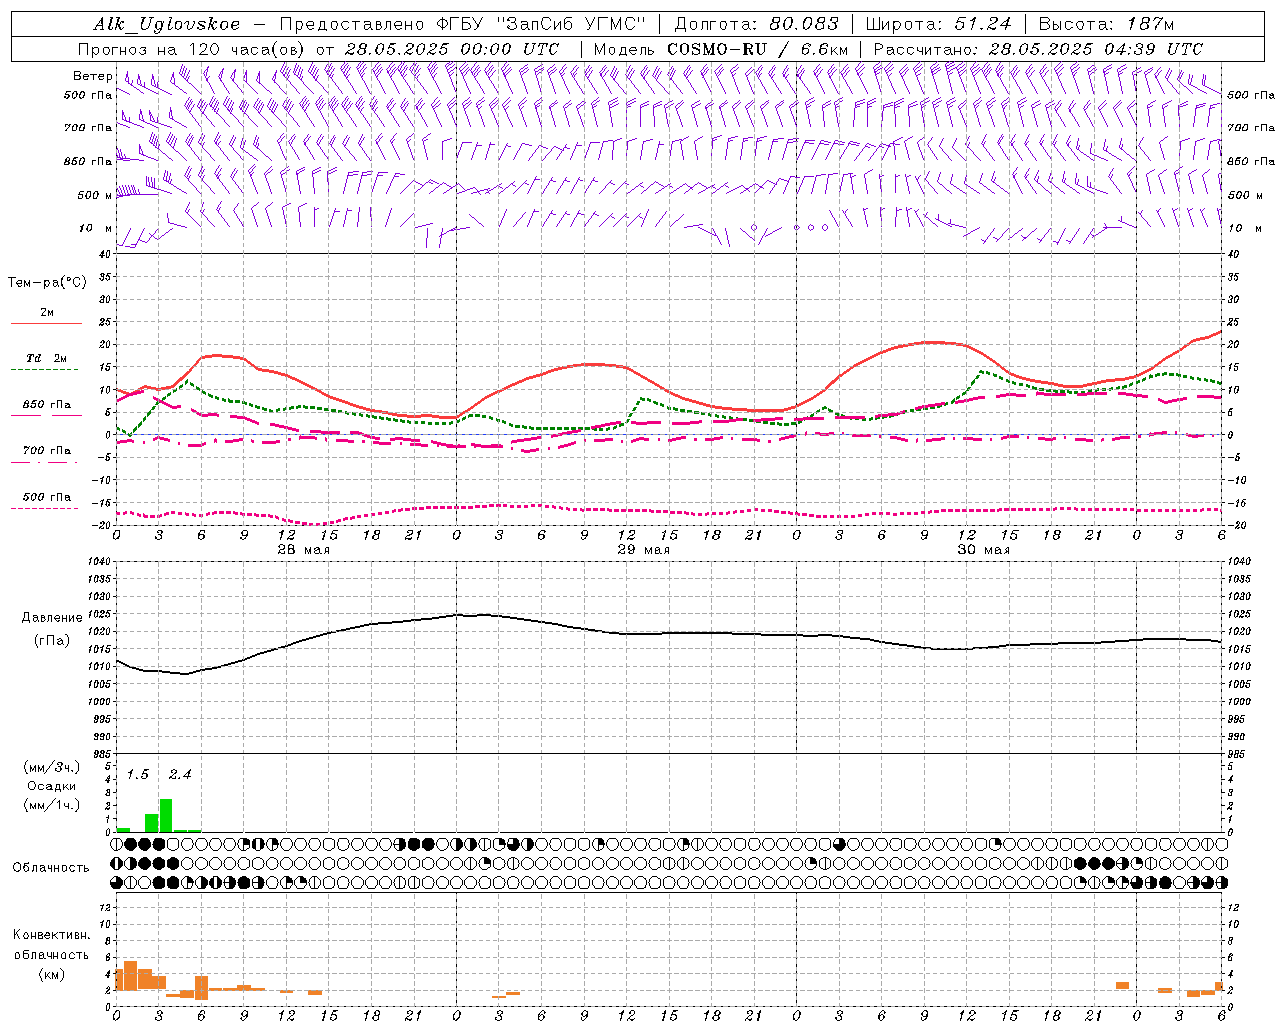Click the '(гПа)' unit label under Давление
Screen dimensions: 1280x1024
point(52,640)
